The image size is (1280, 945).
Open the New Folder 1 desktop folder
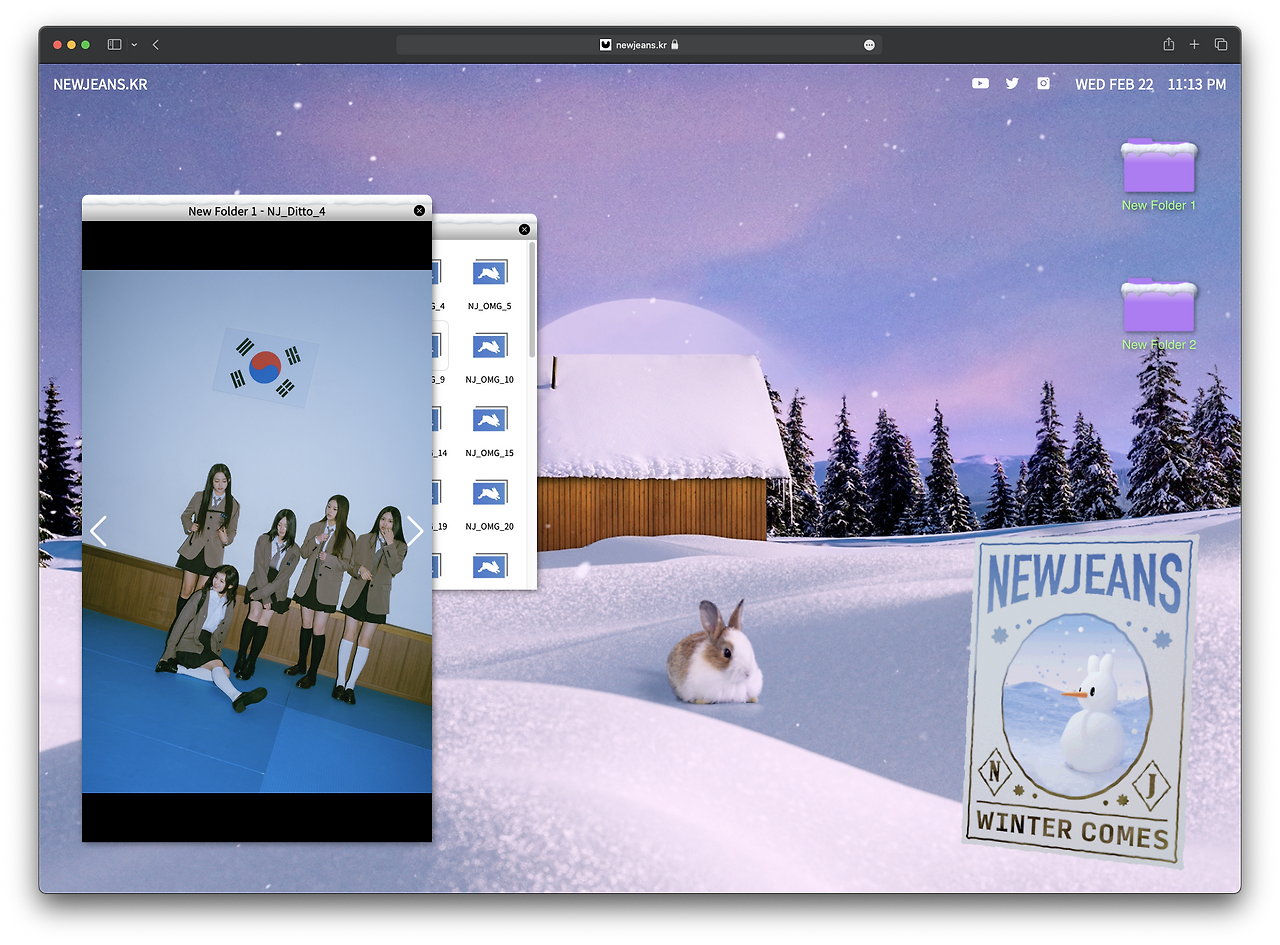tap(1159, 176)
